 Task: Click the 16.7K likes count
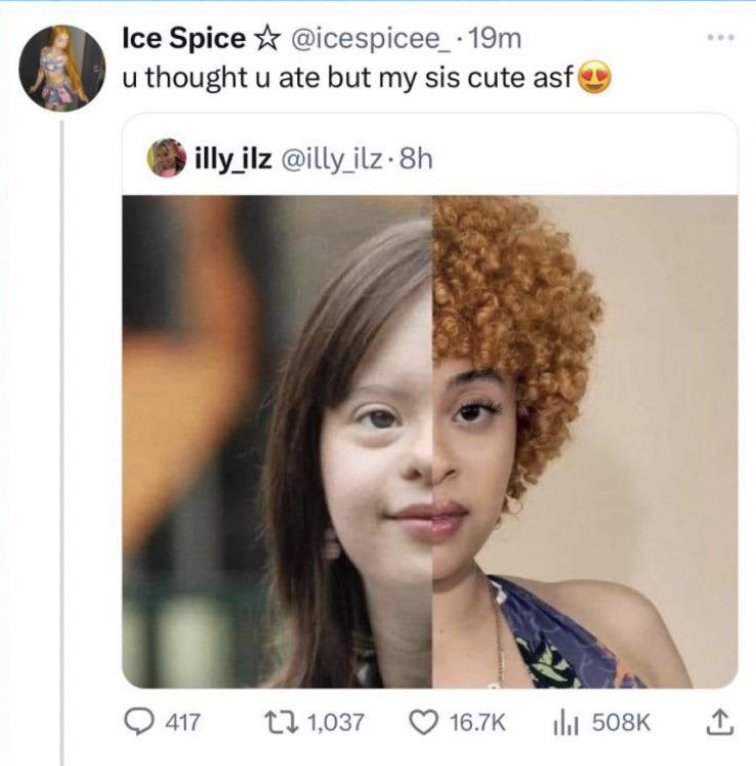[x=477, y=723]
